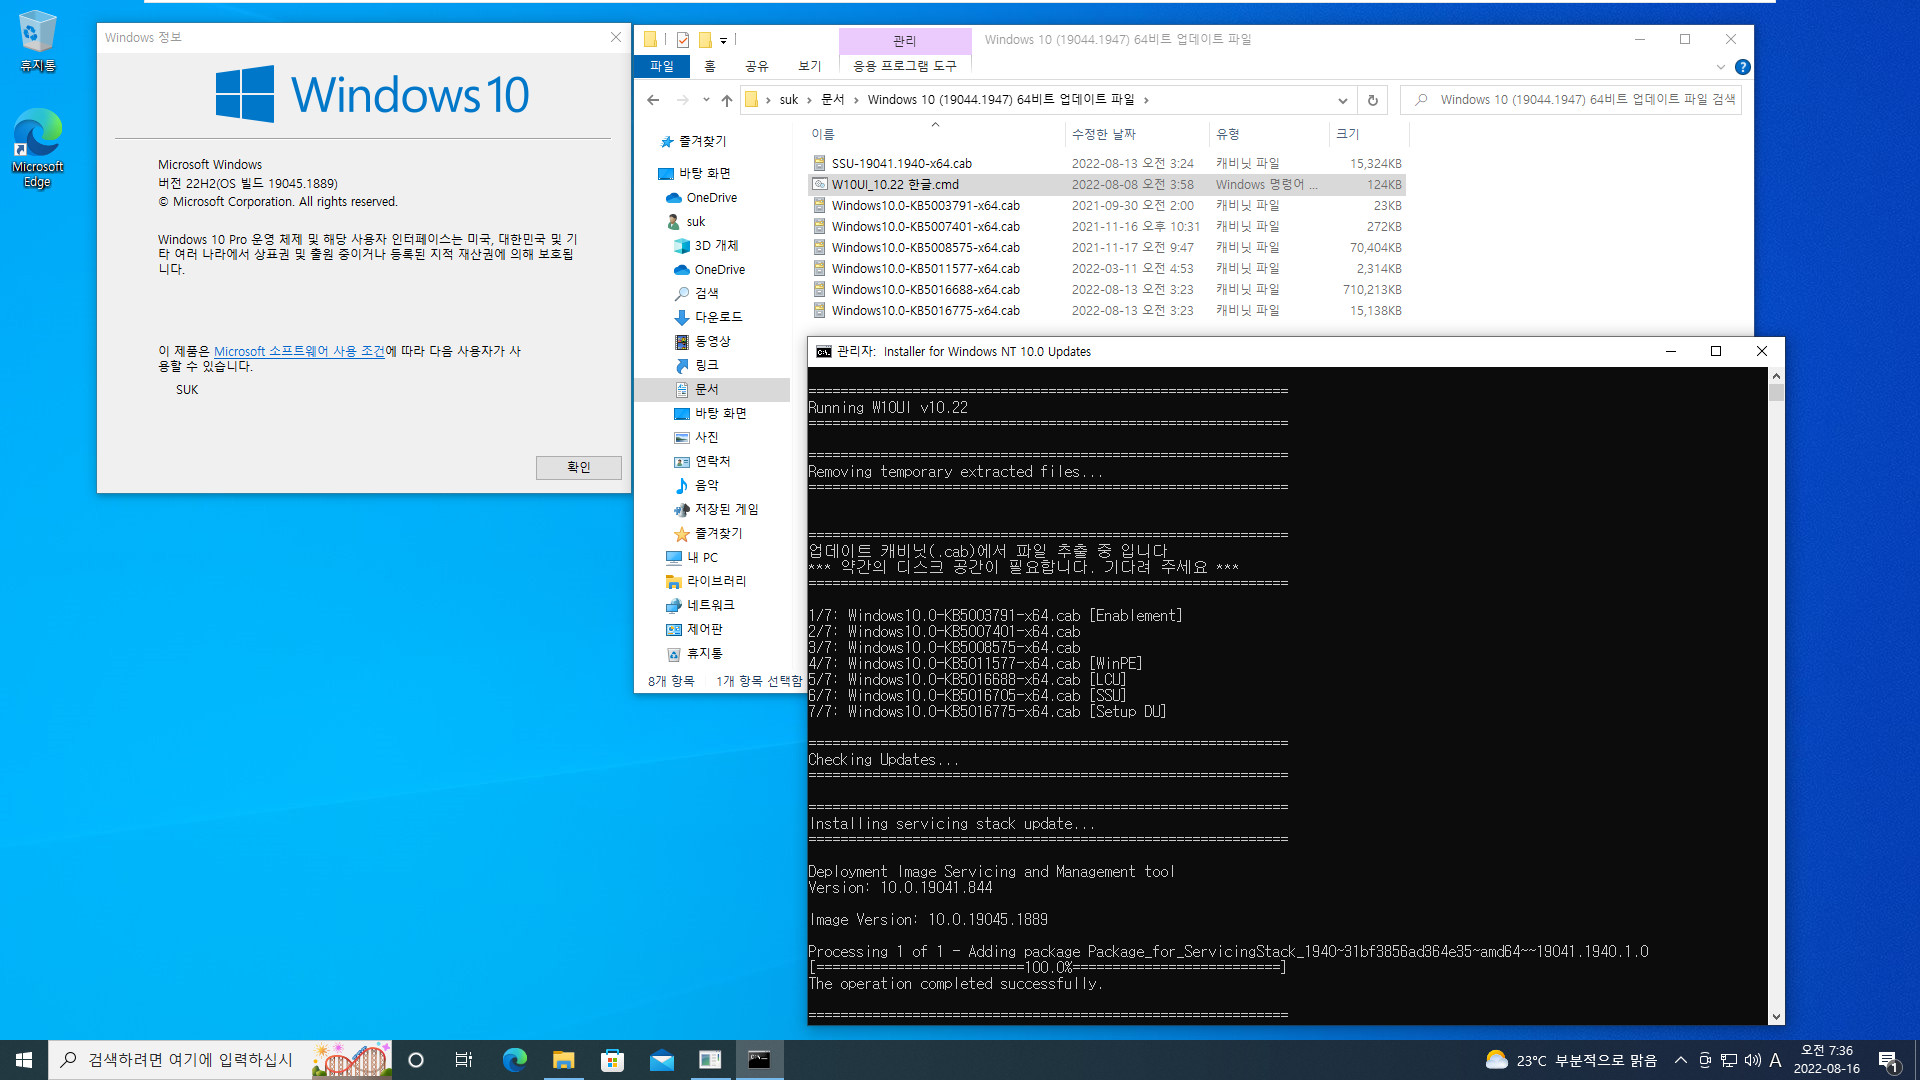Expand 문서 breadcrumb chevron in address bar
This screenshot has width=1920, height=1080.
pyautogui.click(x=856, y=100)
